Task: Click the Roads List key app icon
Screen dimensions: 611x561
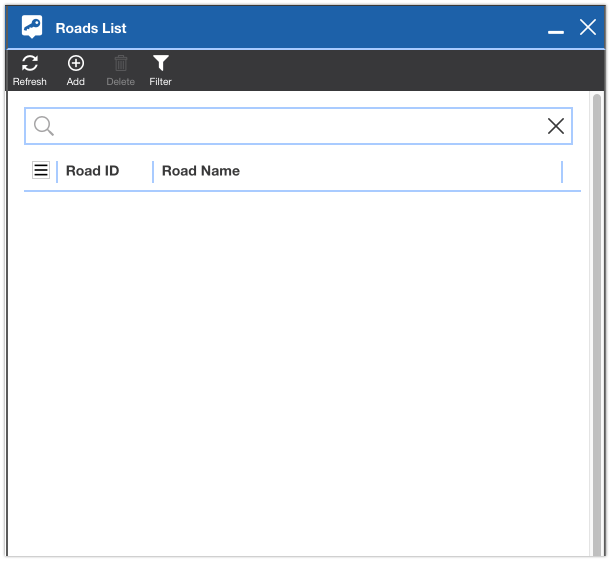Action: [32, 26]
